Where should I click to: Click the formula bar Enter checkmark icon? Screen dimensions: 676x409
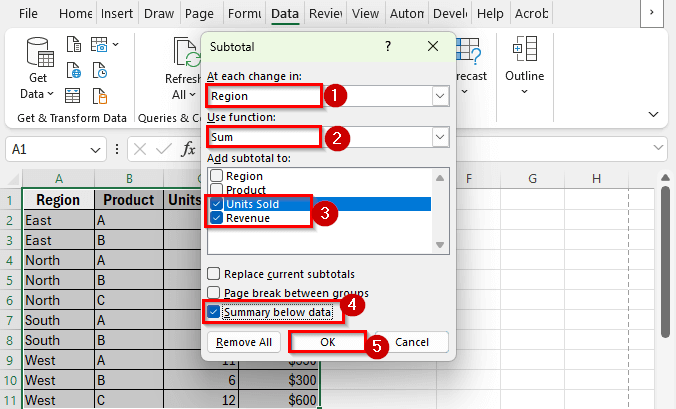164,150
